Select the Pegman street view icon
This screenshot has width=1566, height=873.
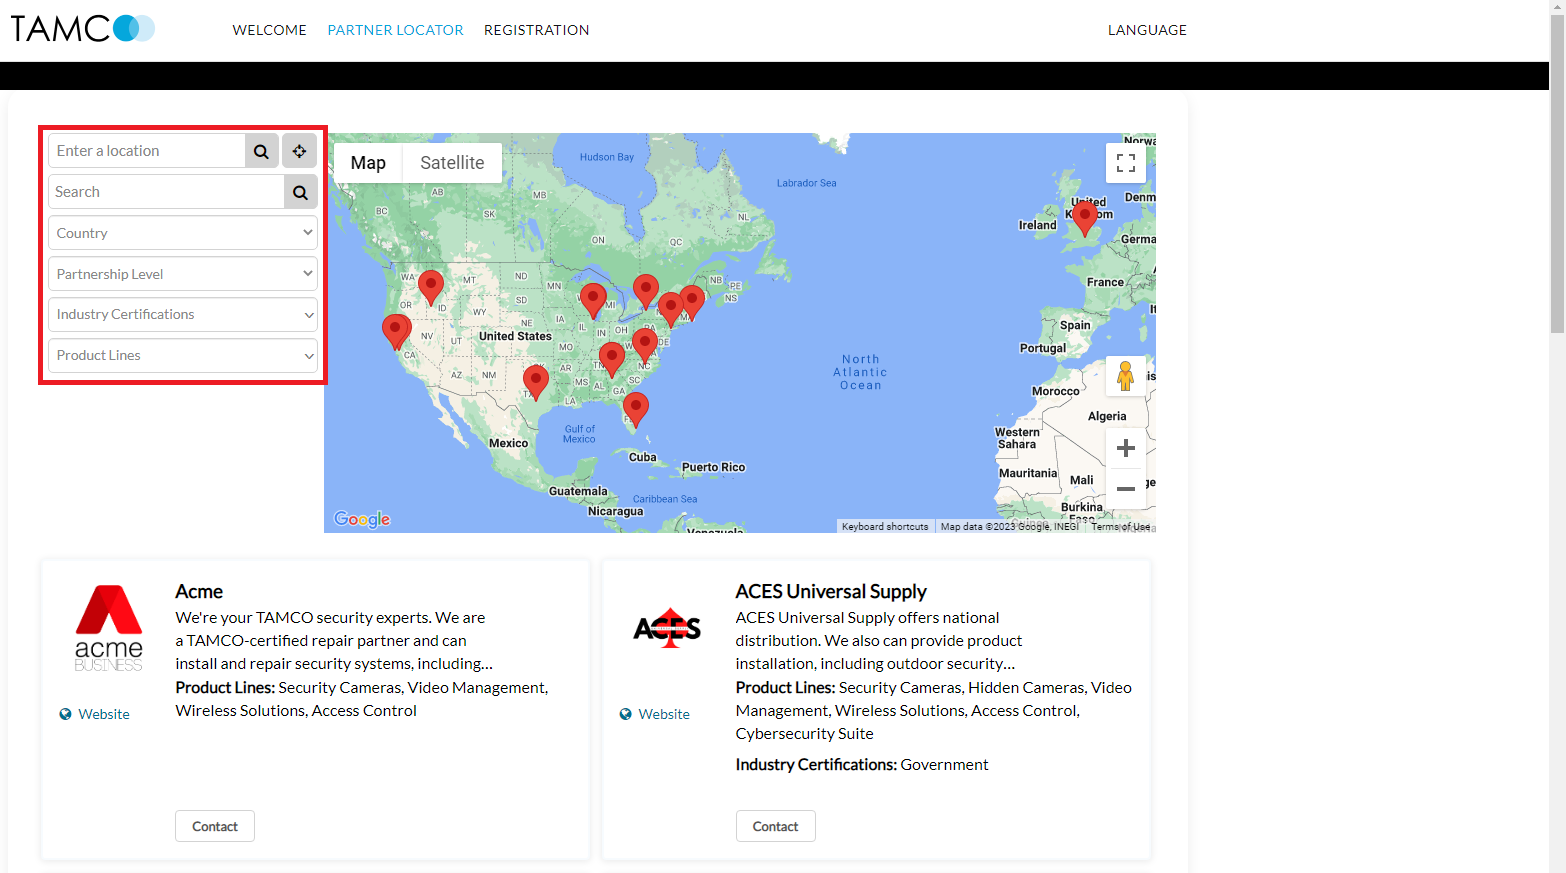1126,375
